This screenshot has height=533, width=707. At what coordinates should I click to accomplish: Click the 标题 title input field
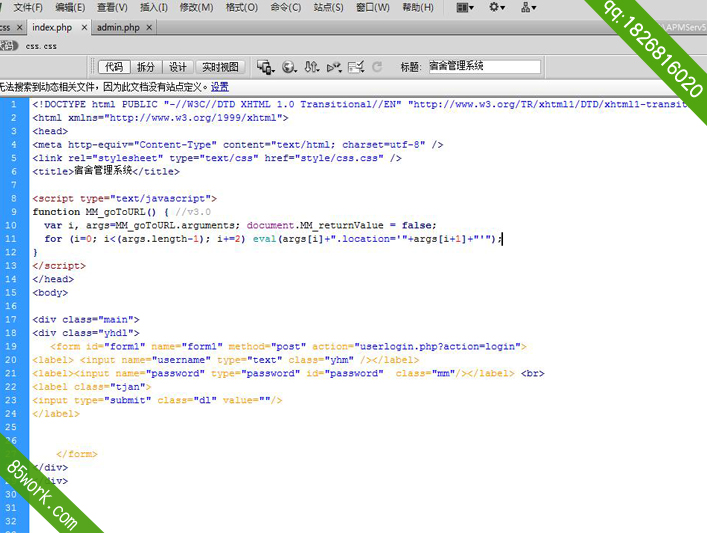tap(484, 66)
